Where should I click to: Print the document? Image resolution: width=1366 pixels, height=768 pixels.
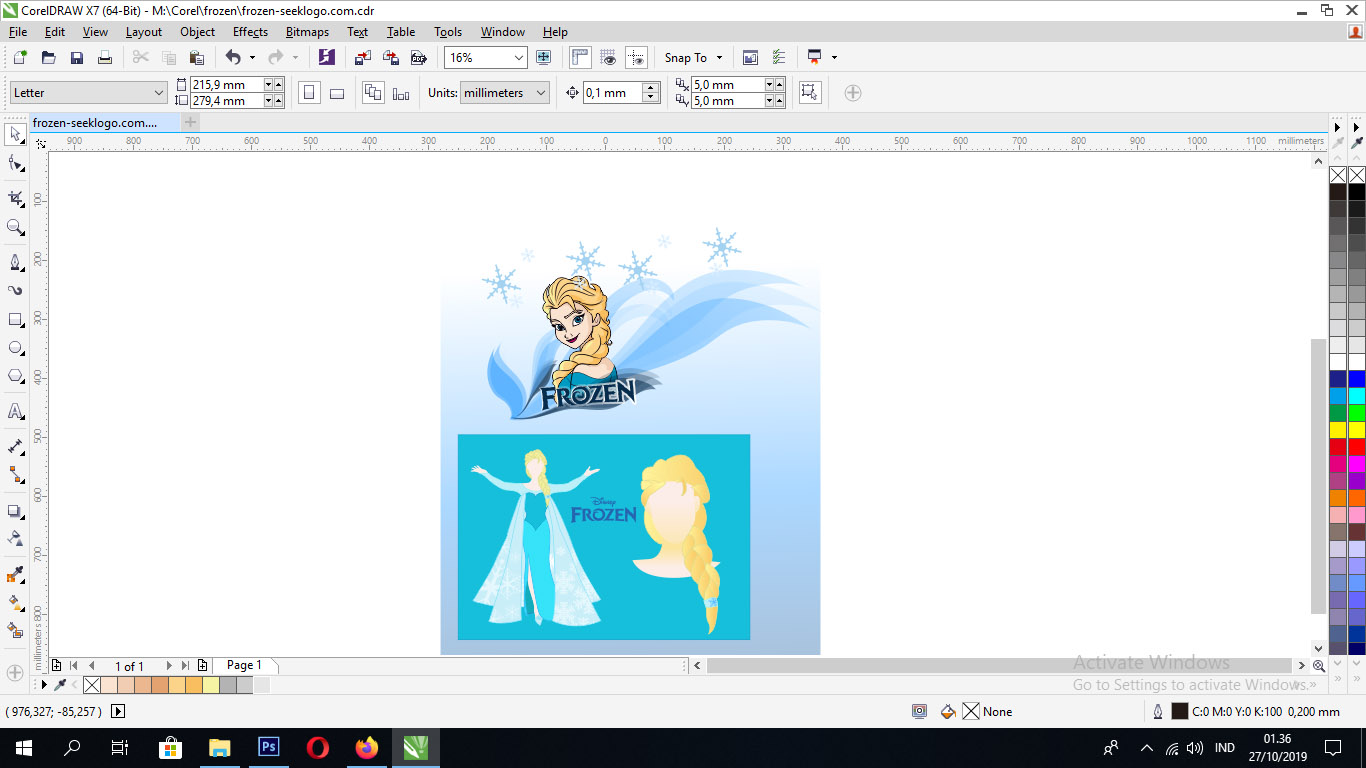coord(104,58)
